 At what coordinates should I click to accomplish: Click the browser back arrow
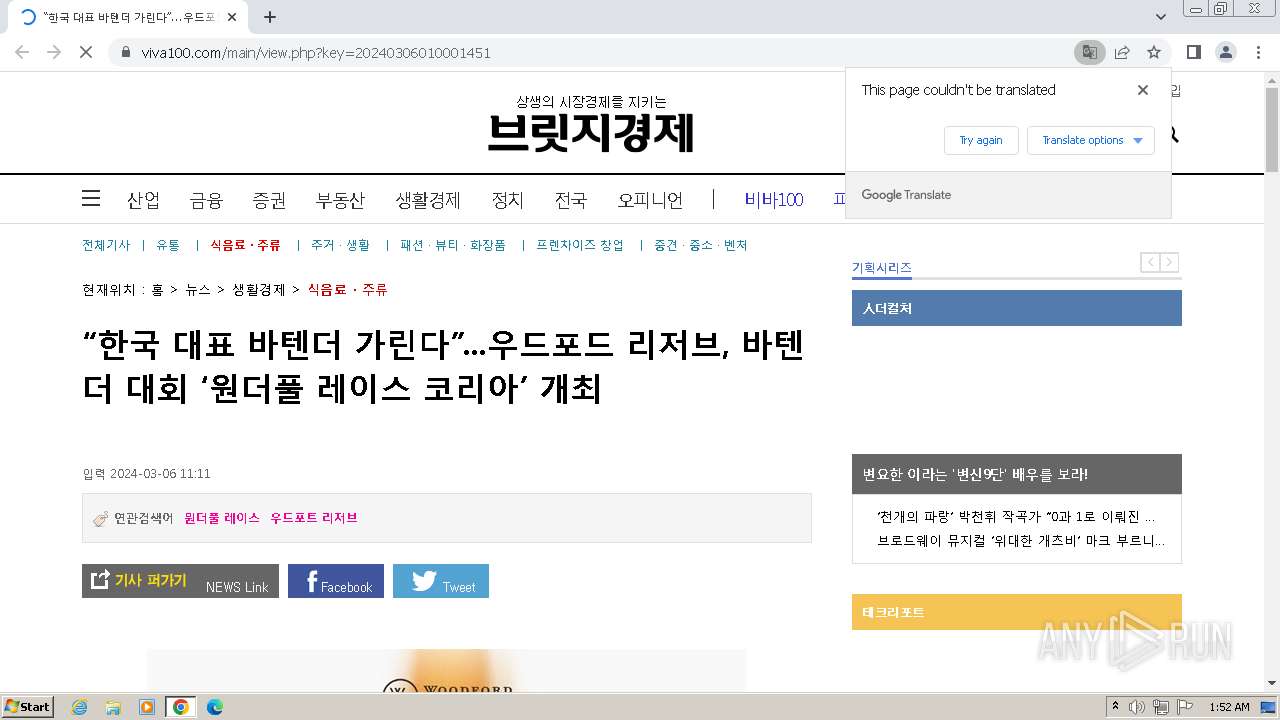22,52
